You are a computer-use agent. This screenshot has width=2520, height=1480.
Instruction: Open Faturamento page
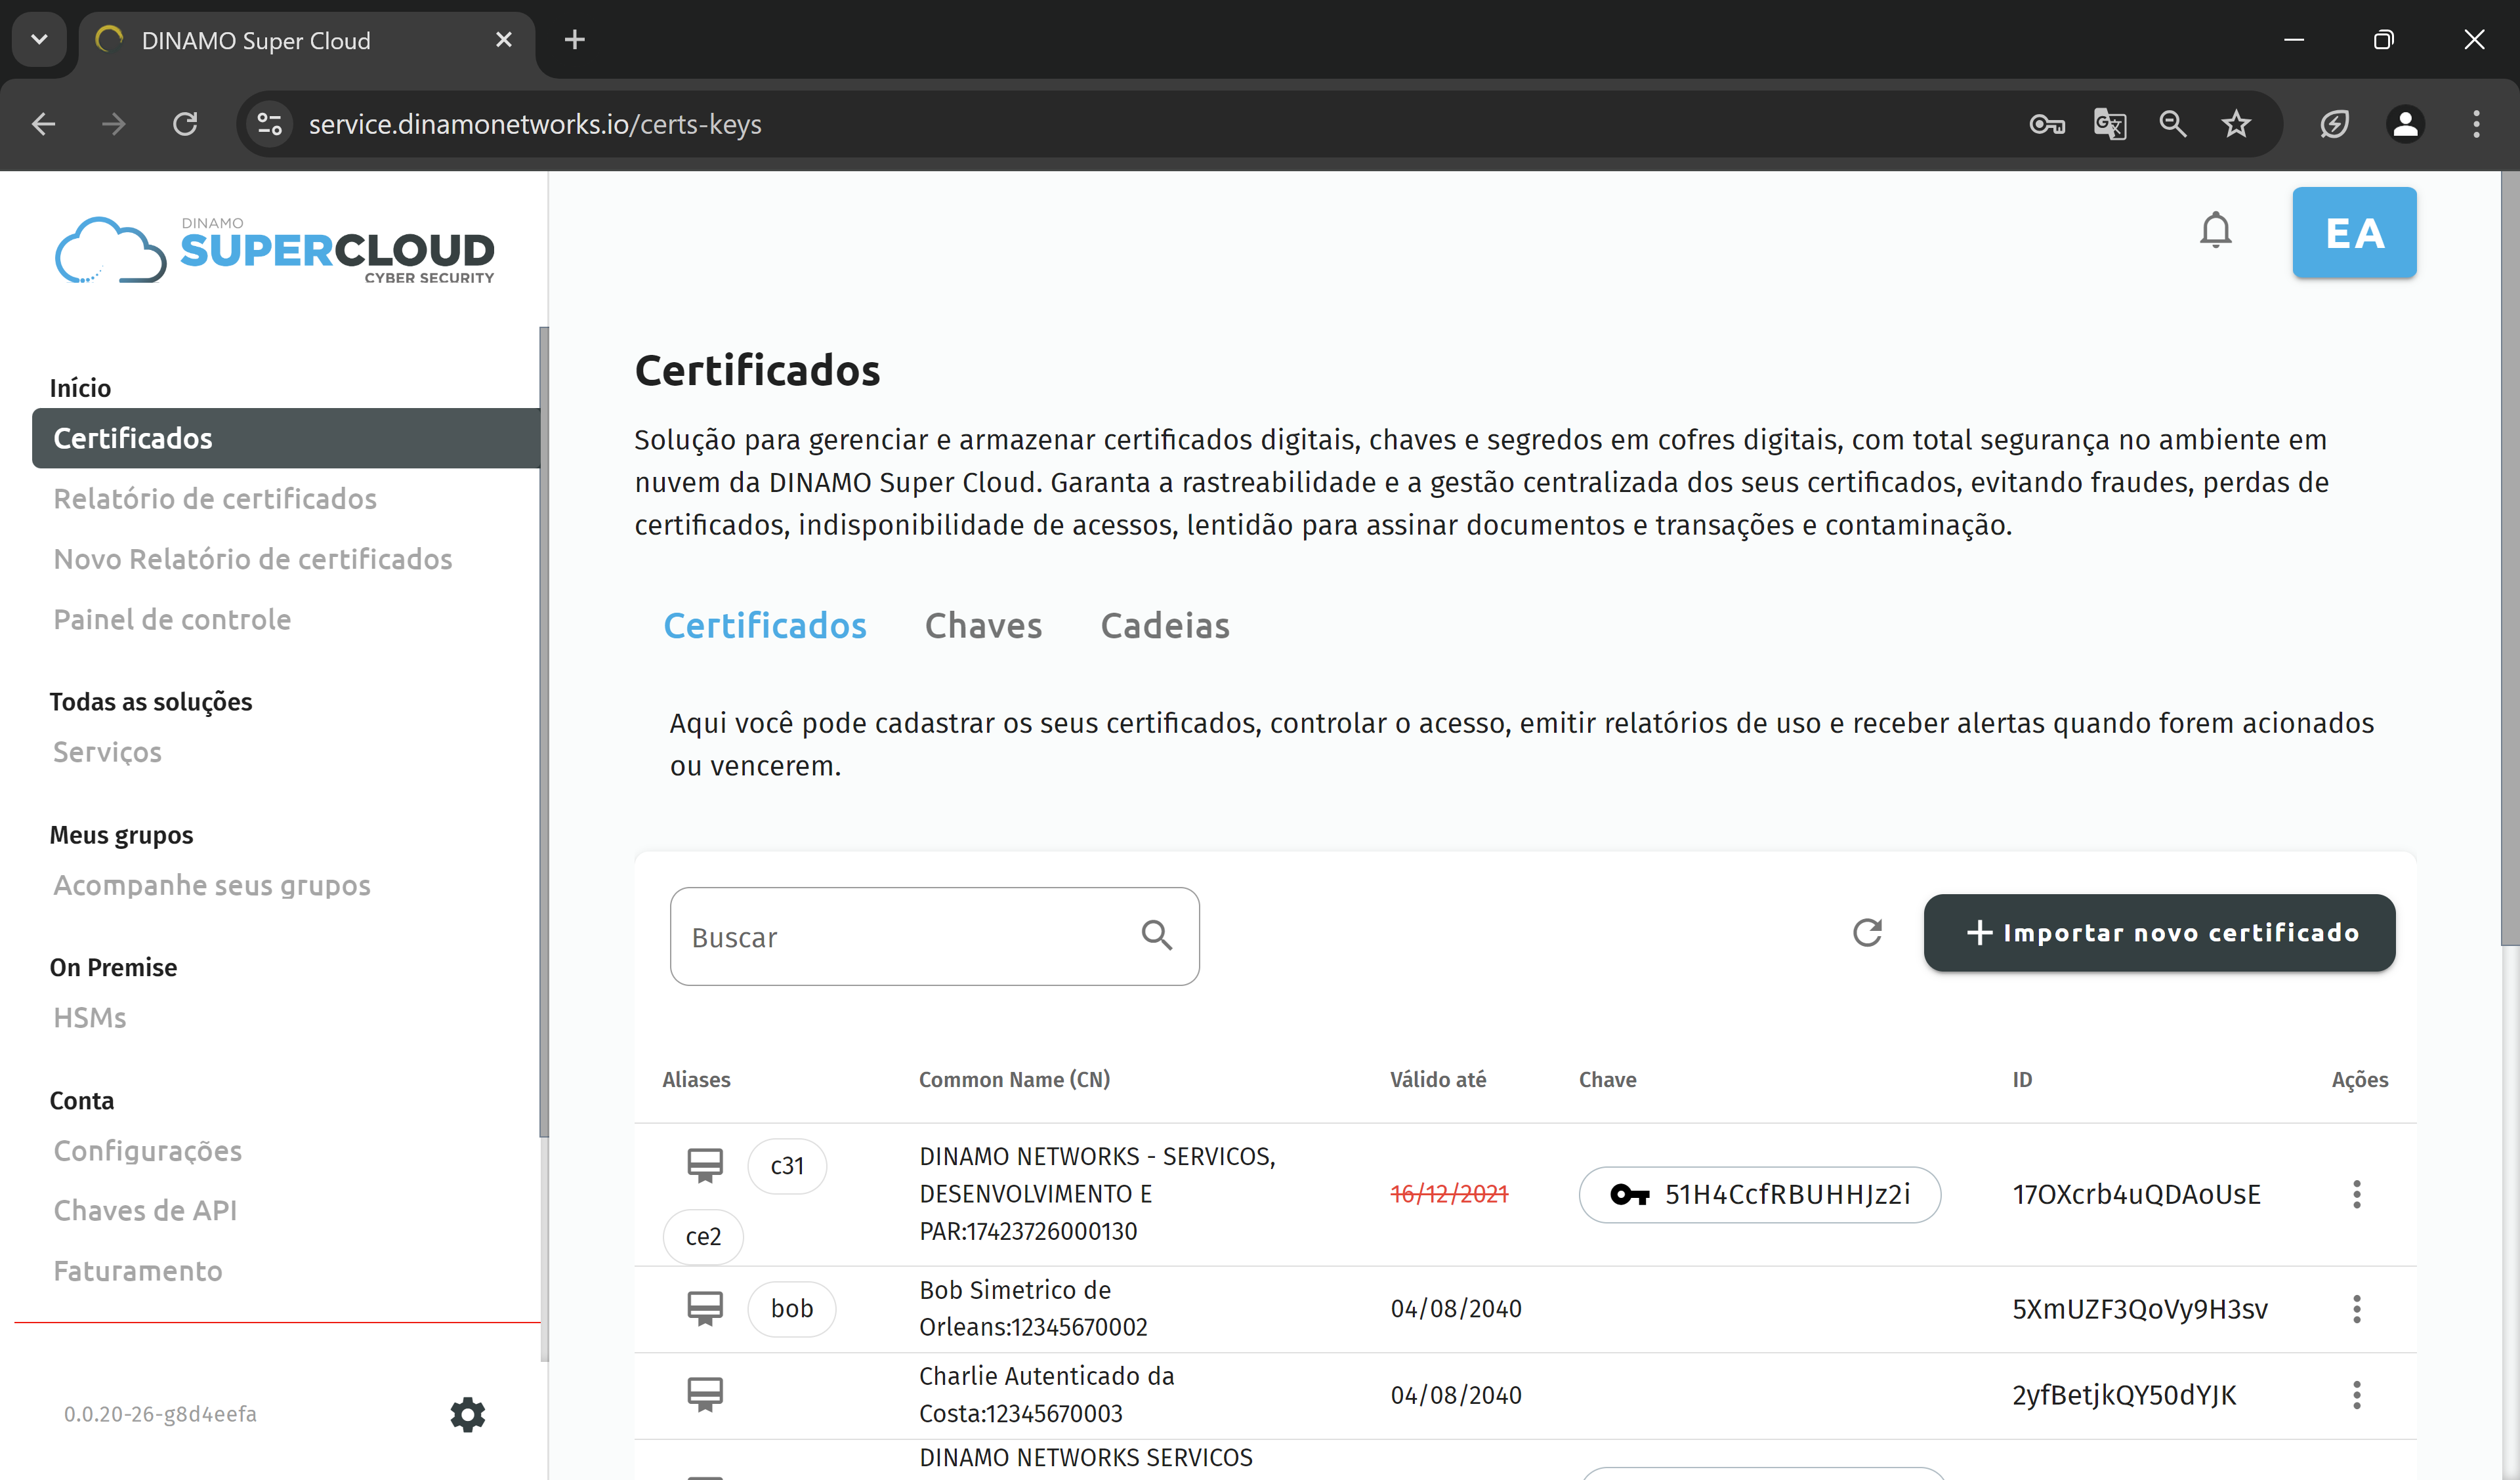[x=138, y=1271]
